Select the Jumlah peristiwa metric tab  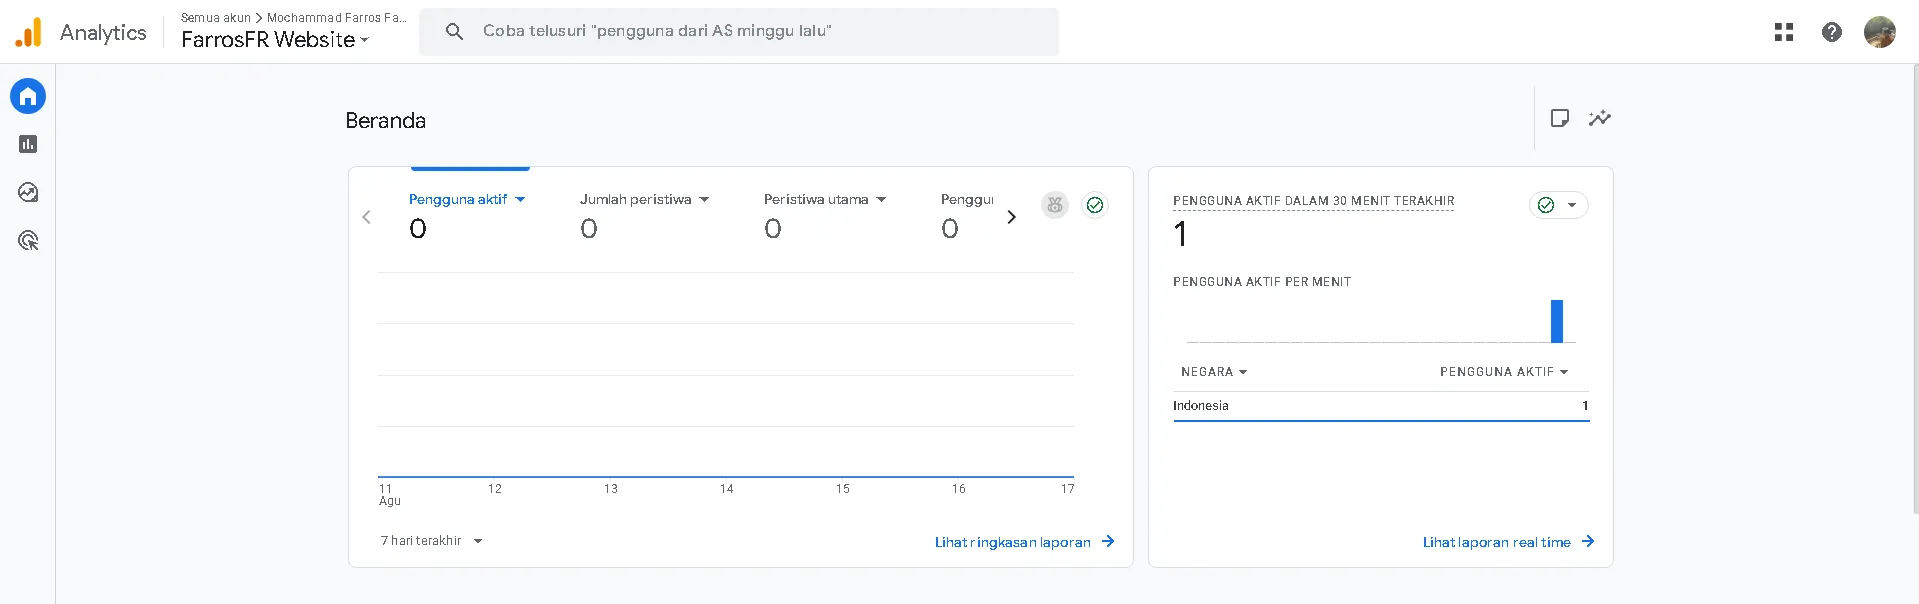644,200
